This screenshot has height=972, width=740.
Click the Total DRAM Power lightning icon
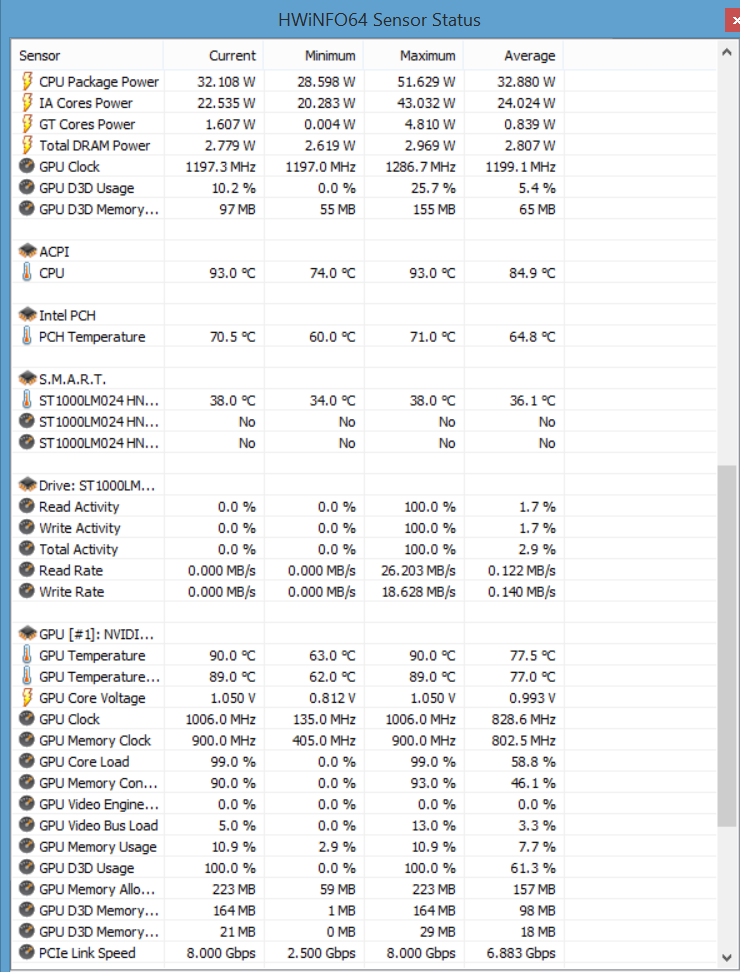pyautogui.click(x=27, y=145)
